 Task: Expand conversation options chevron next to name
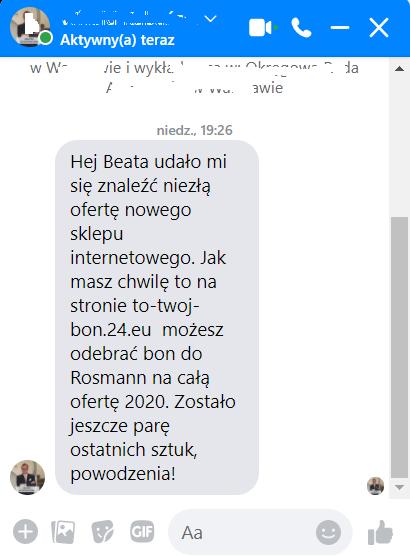click(x=211, y=19)
